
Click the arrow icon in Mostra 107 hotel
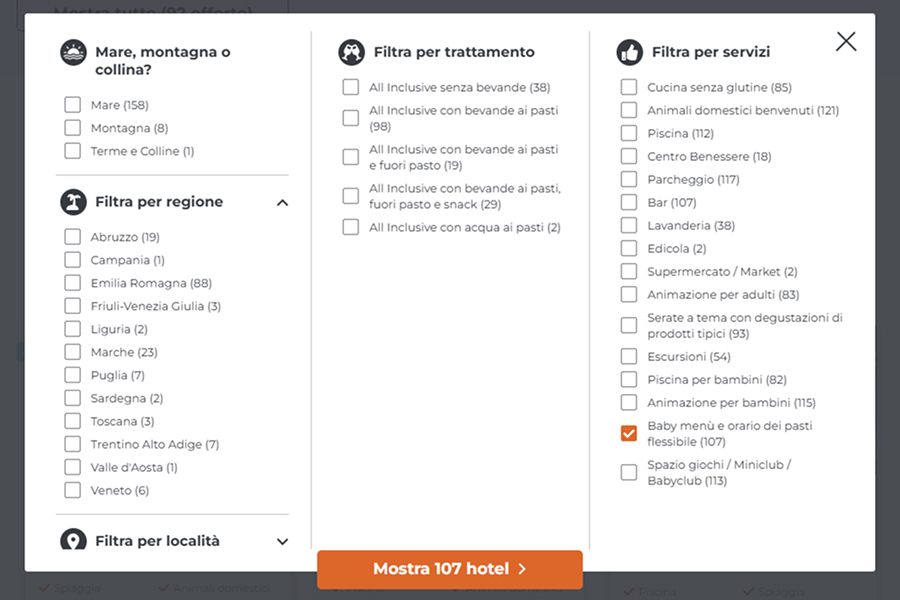click(522, 568)
